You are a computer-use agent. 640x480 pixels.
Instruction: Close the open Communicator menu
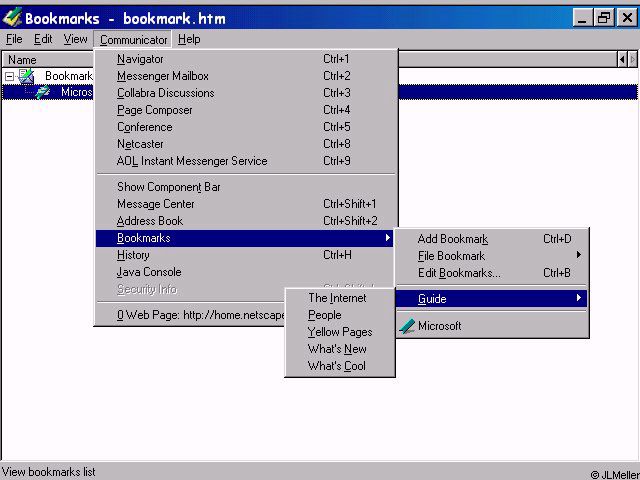pos(133,40)
